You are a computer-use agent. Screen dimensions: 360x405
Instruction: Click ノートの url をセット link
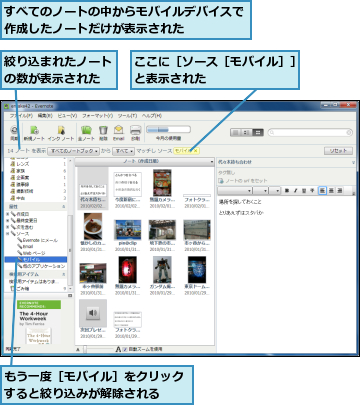pos(246,181)
